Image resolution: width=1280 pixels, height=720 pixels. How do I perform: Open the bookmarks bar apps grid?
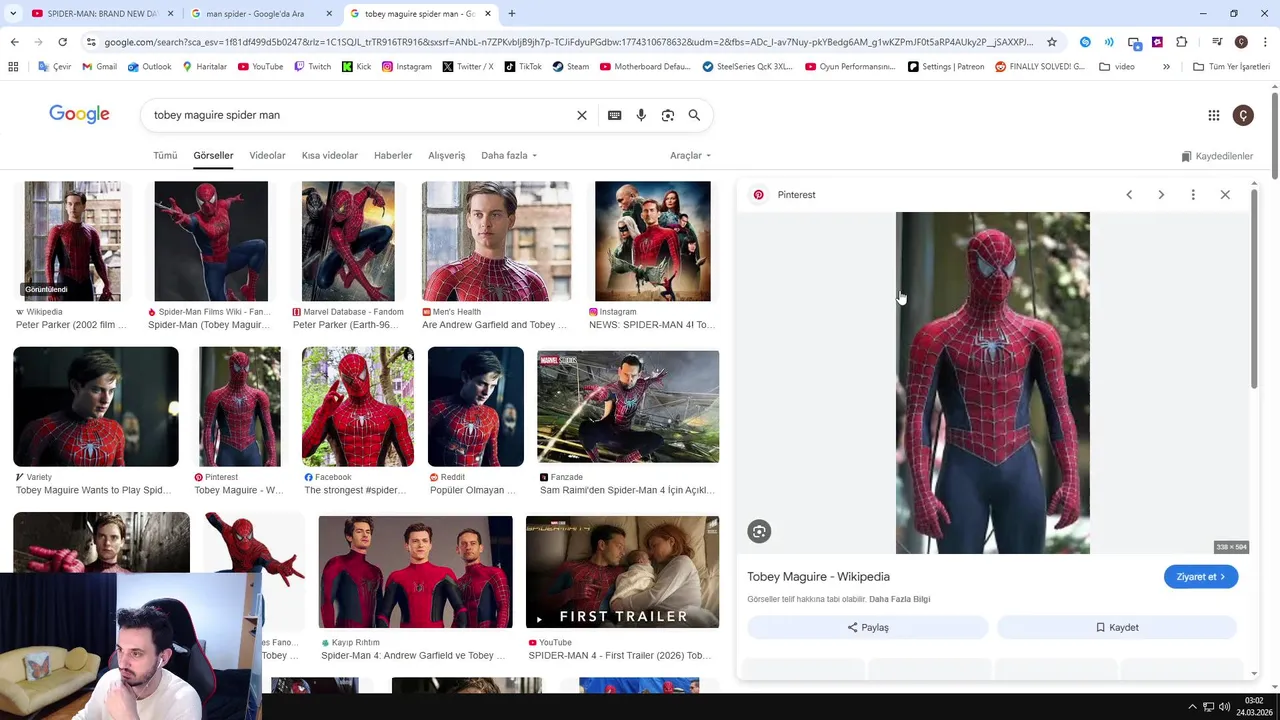(13, 67)
